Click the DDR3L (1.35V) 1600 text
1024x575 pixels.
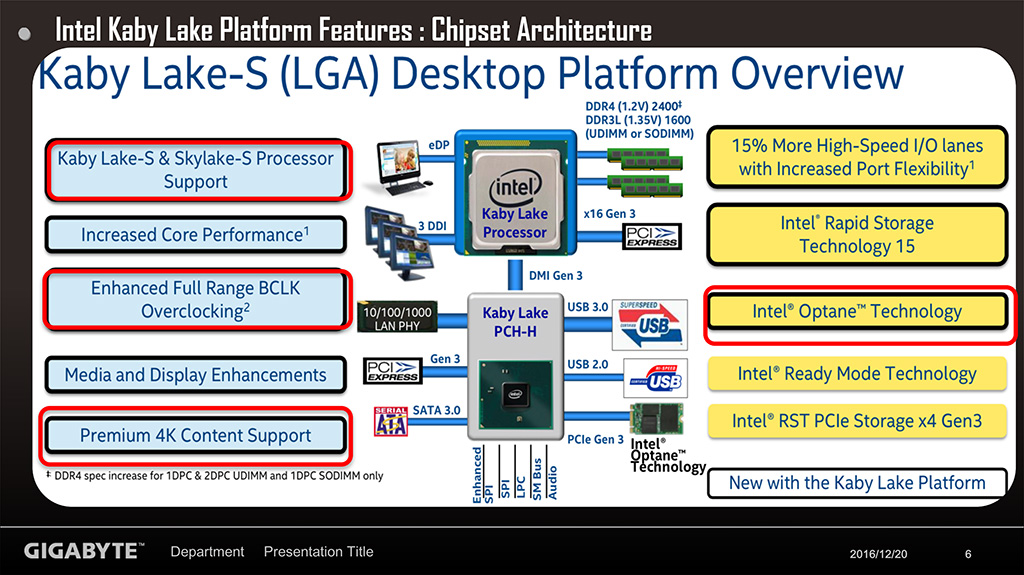(638, 120)
